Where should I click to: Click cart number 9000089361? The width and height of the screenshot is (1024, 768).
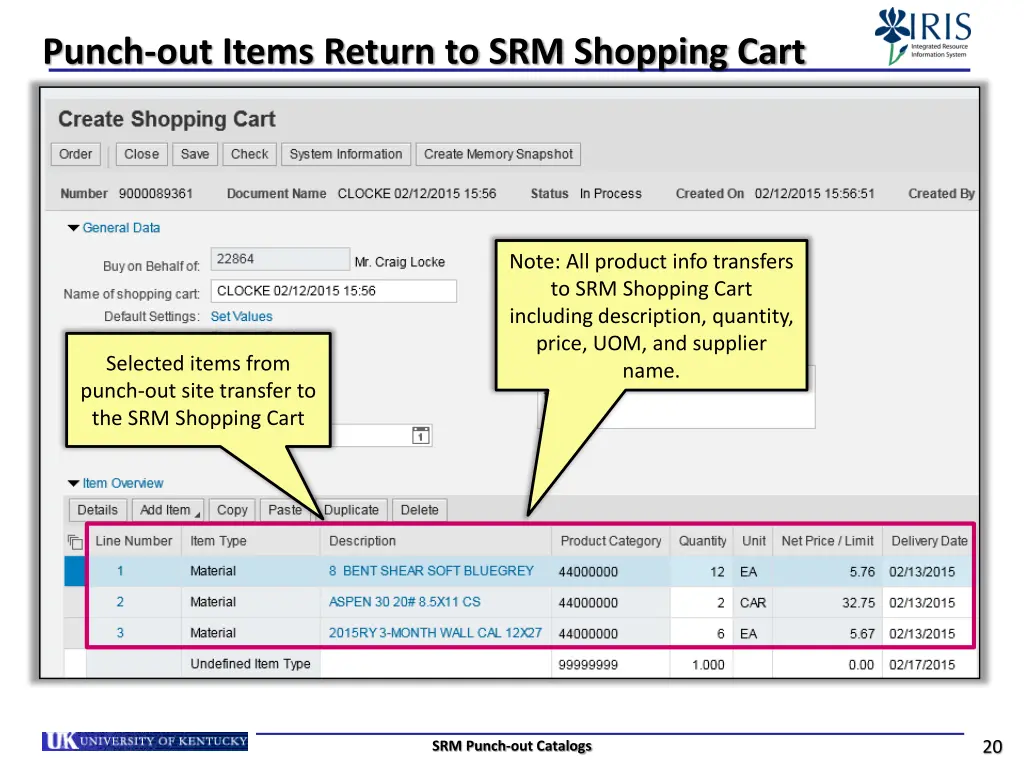point(155,194)
